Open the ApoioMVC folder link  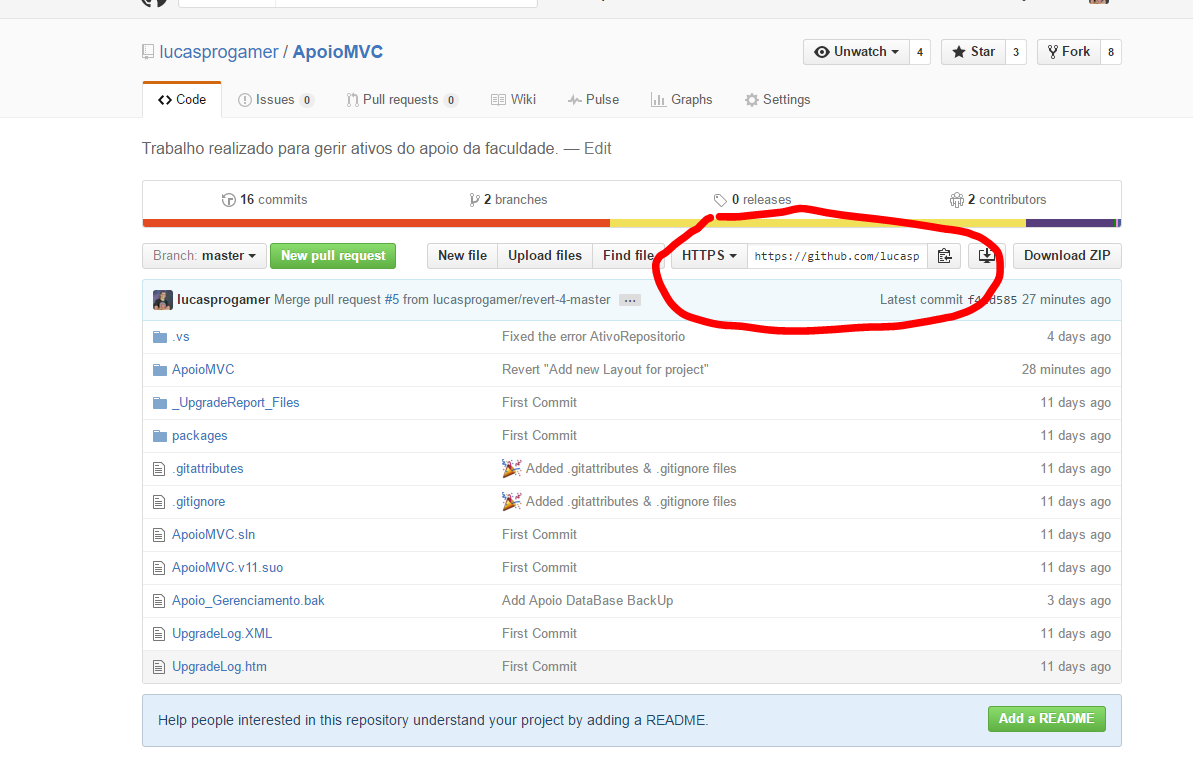pyautogui.click(x=203, y=370)
